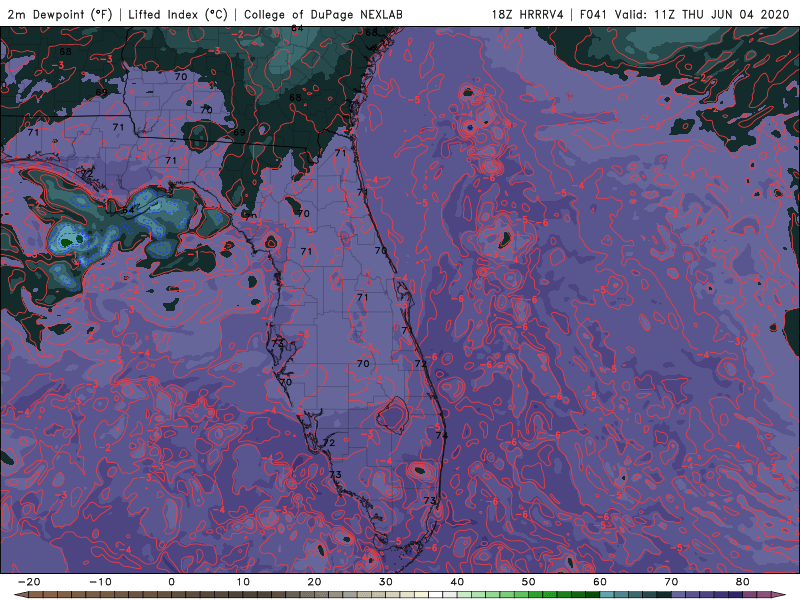
Task: Select "Valid: 11Z THU JUN 04 2020" text
Action: [702, 15]
